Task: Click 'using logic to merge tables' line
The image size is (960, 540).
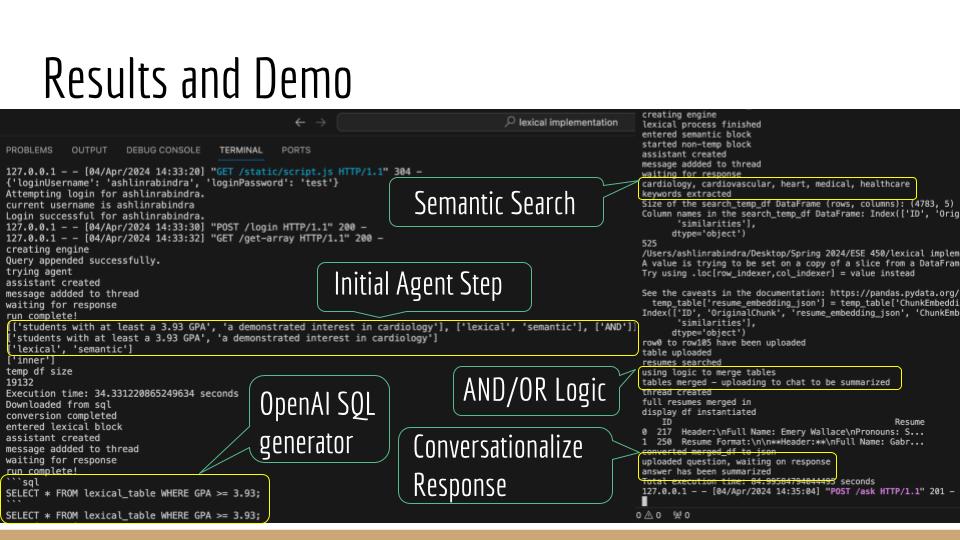Action: pyautogui.click(x=708, y=372)
